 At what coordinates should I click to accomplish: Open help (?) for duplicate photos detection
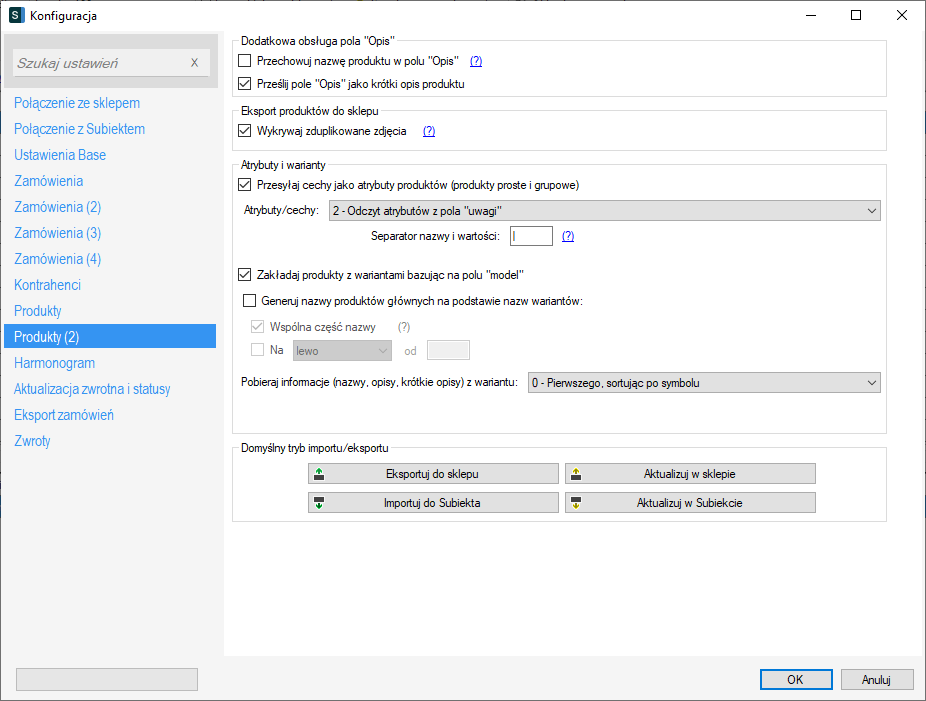point(429,131)
